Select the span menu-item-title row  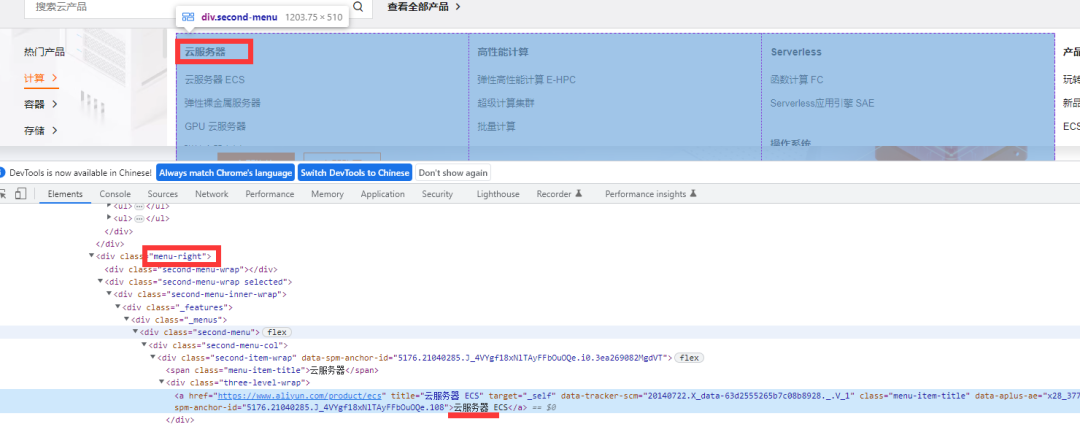(x=273, y=371)
